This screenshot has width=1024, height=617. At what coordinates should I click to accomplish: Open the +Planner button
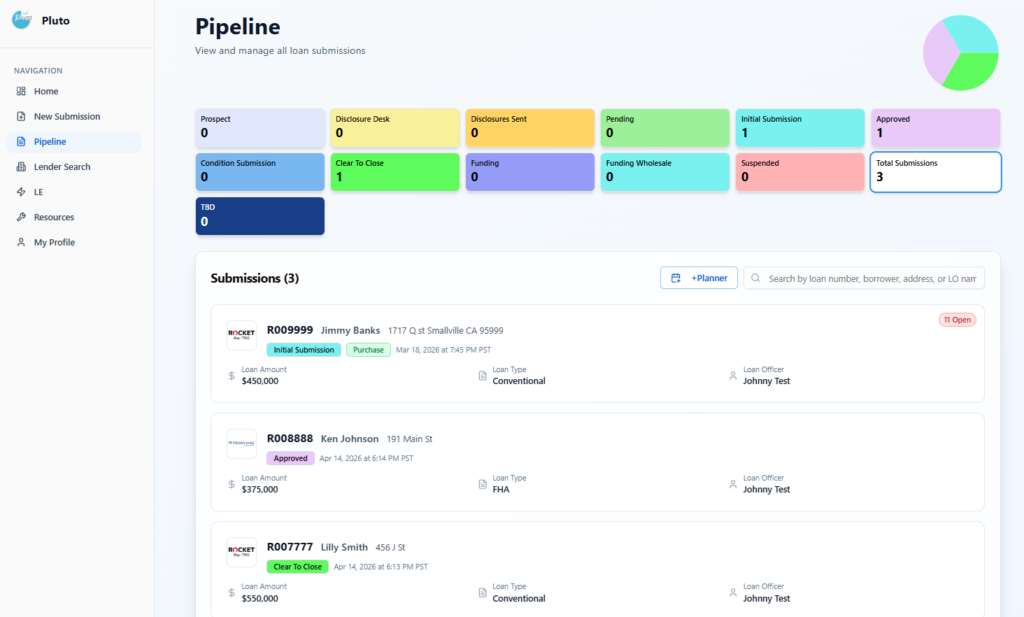point(699,278)
